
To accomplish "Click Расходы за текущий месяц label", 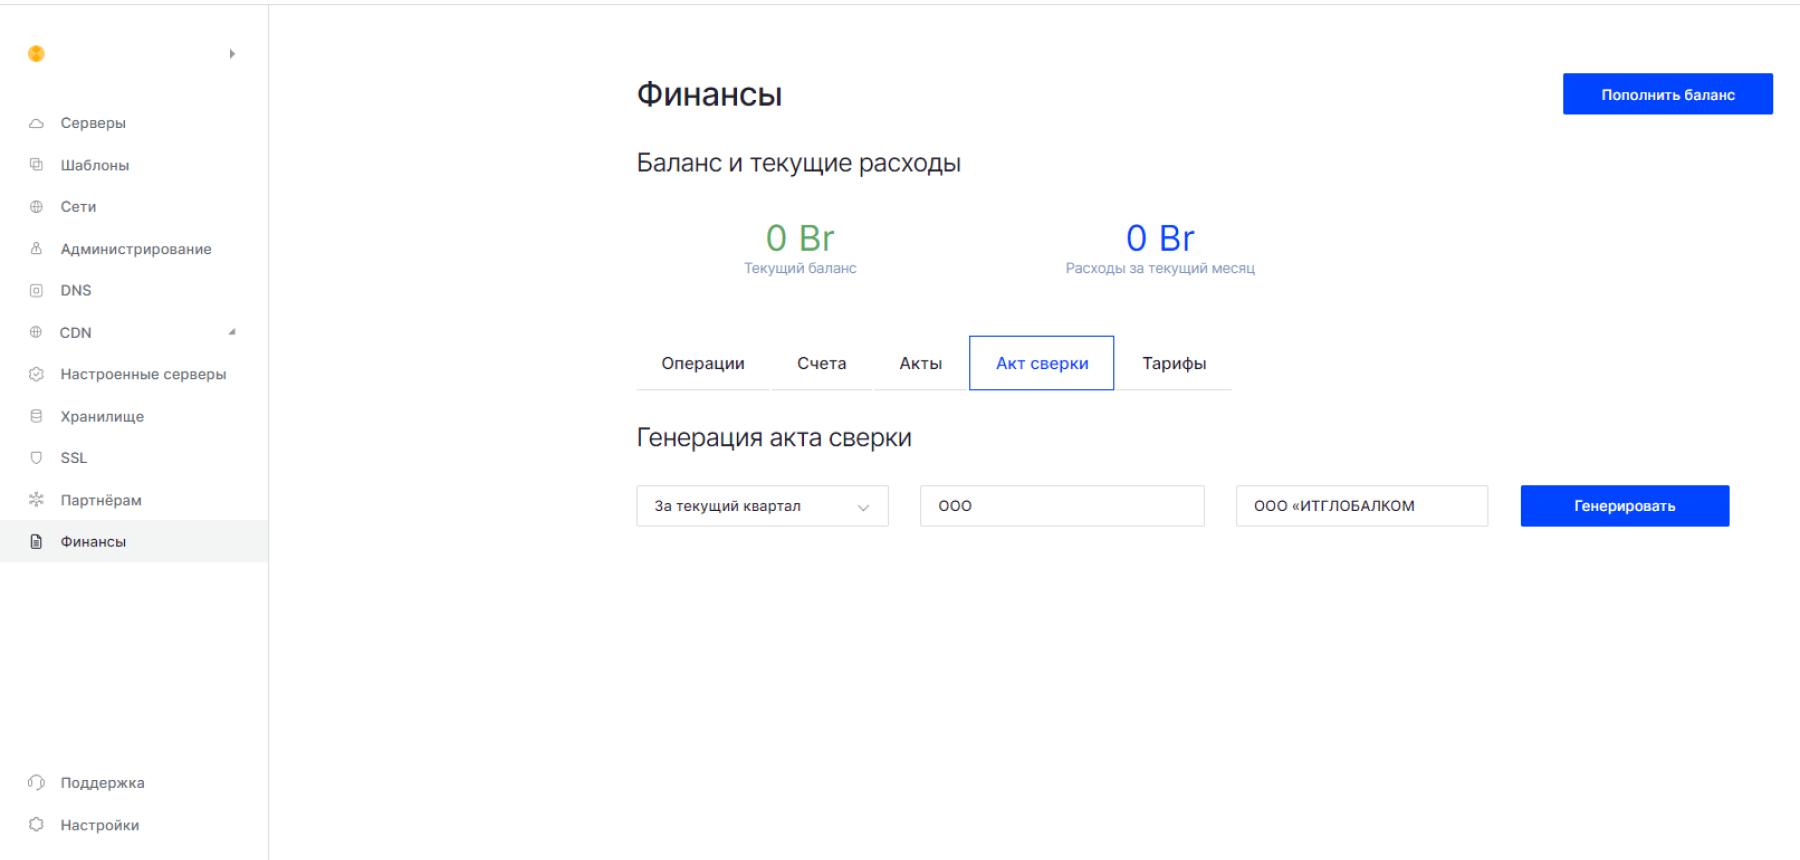I will [1160, 268].
